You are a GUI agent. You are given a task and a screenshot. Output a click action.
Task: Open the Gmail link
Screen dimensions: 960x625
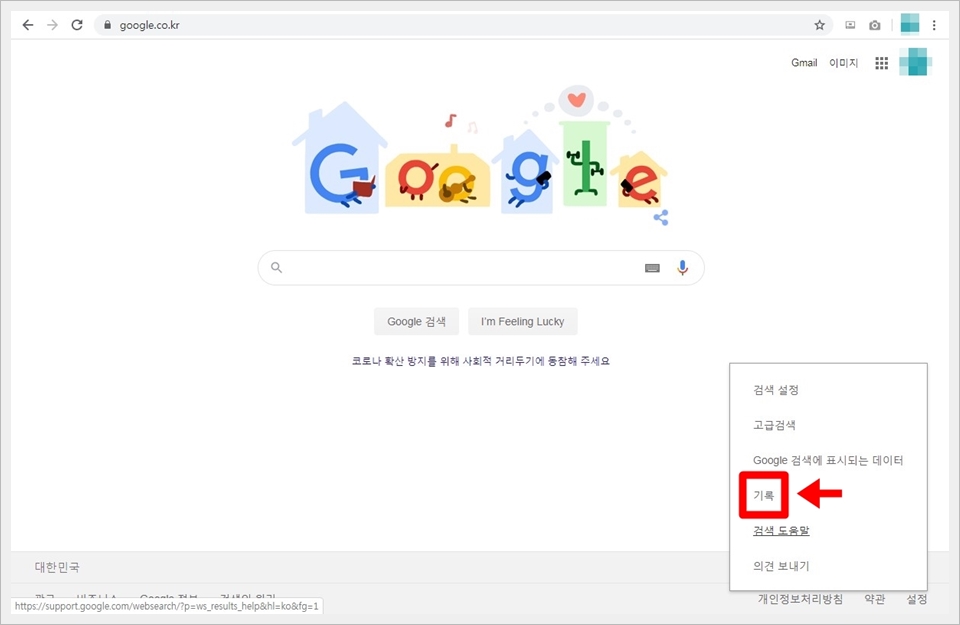[x=804, y=62]
